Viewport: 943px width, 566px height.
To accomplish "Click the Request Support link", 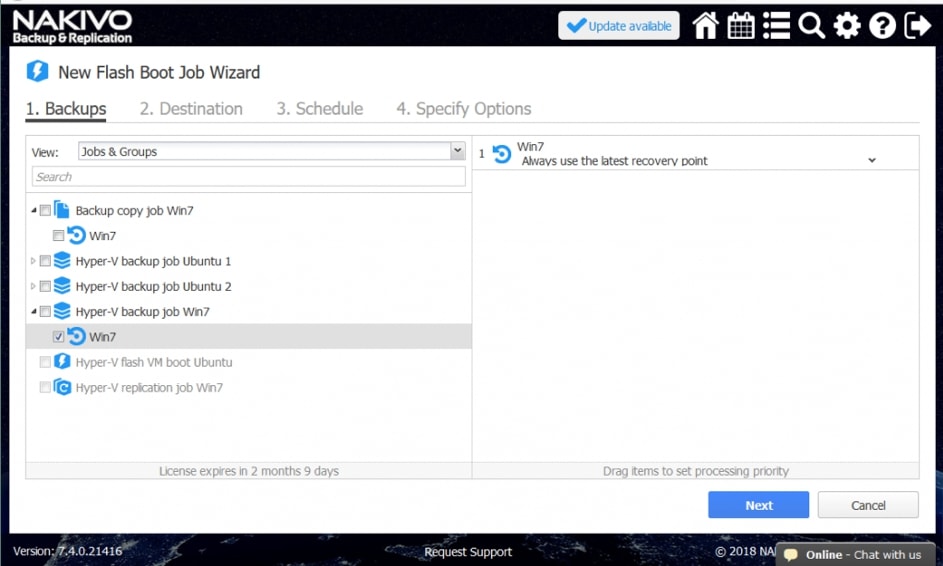I will click(468, 552).
